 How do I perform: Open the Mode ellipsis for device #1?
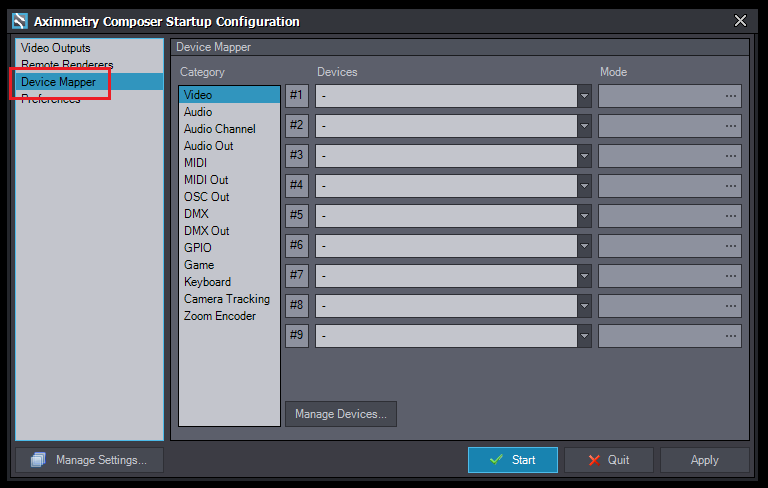click(731, 96)
